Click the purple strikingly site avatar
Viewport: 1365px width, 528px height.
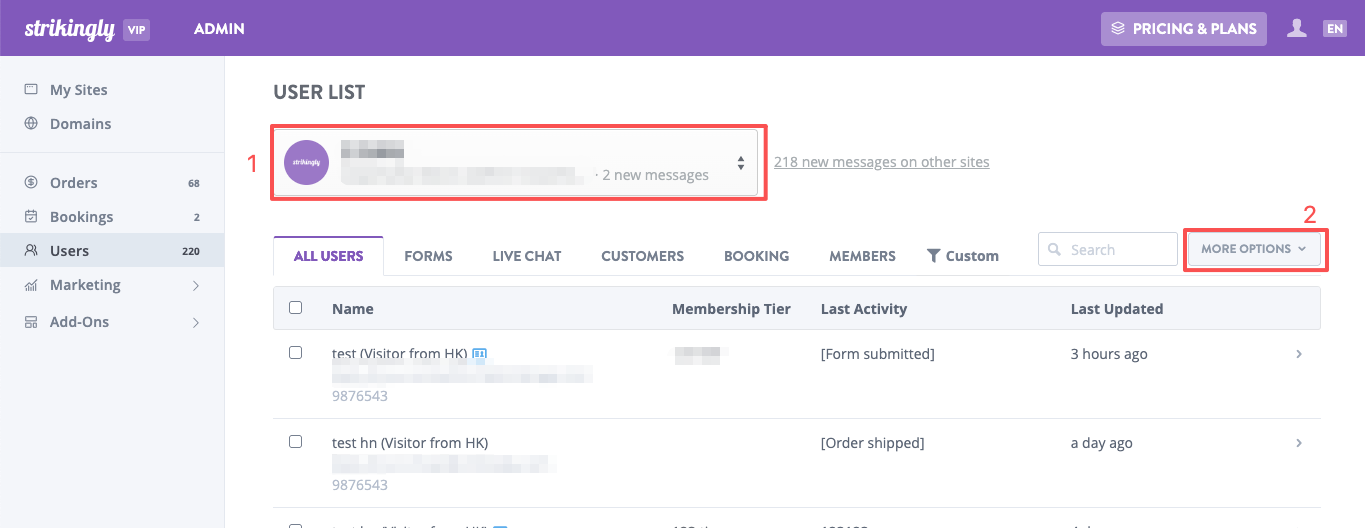click(x=307, y=162)
